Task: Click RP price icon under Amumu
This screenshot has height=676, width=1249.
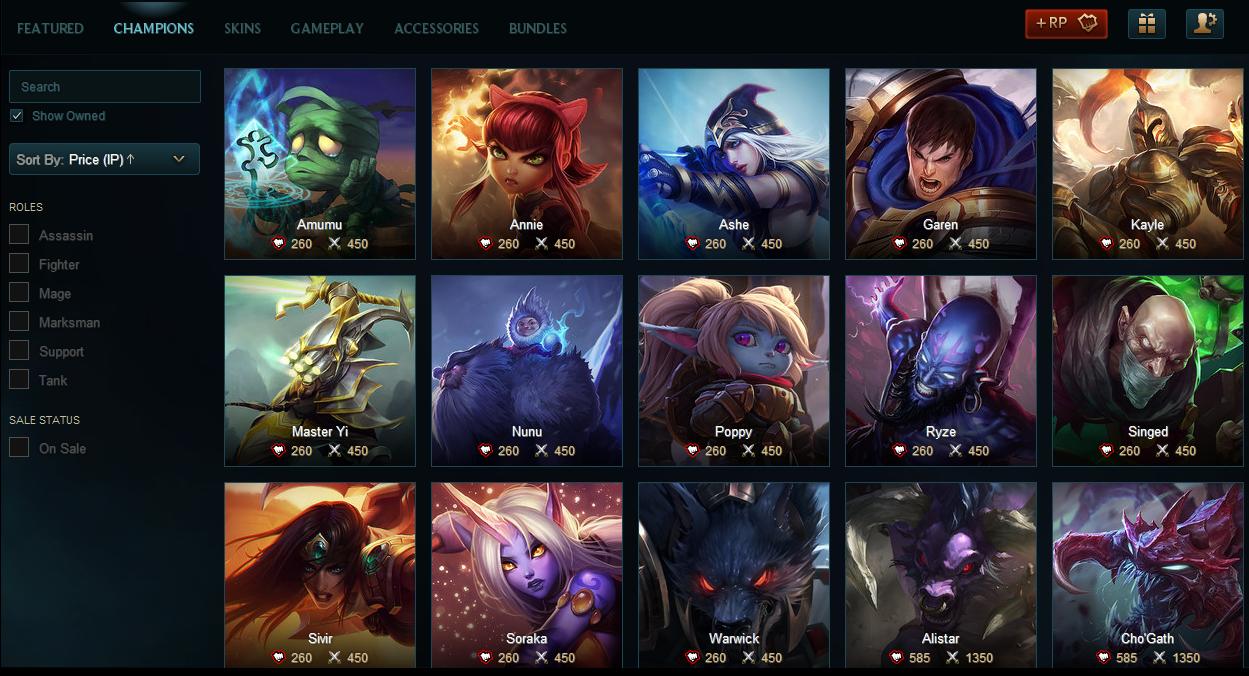Action: pyautogui.click(x=278, y=244)
